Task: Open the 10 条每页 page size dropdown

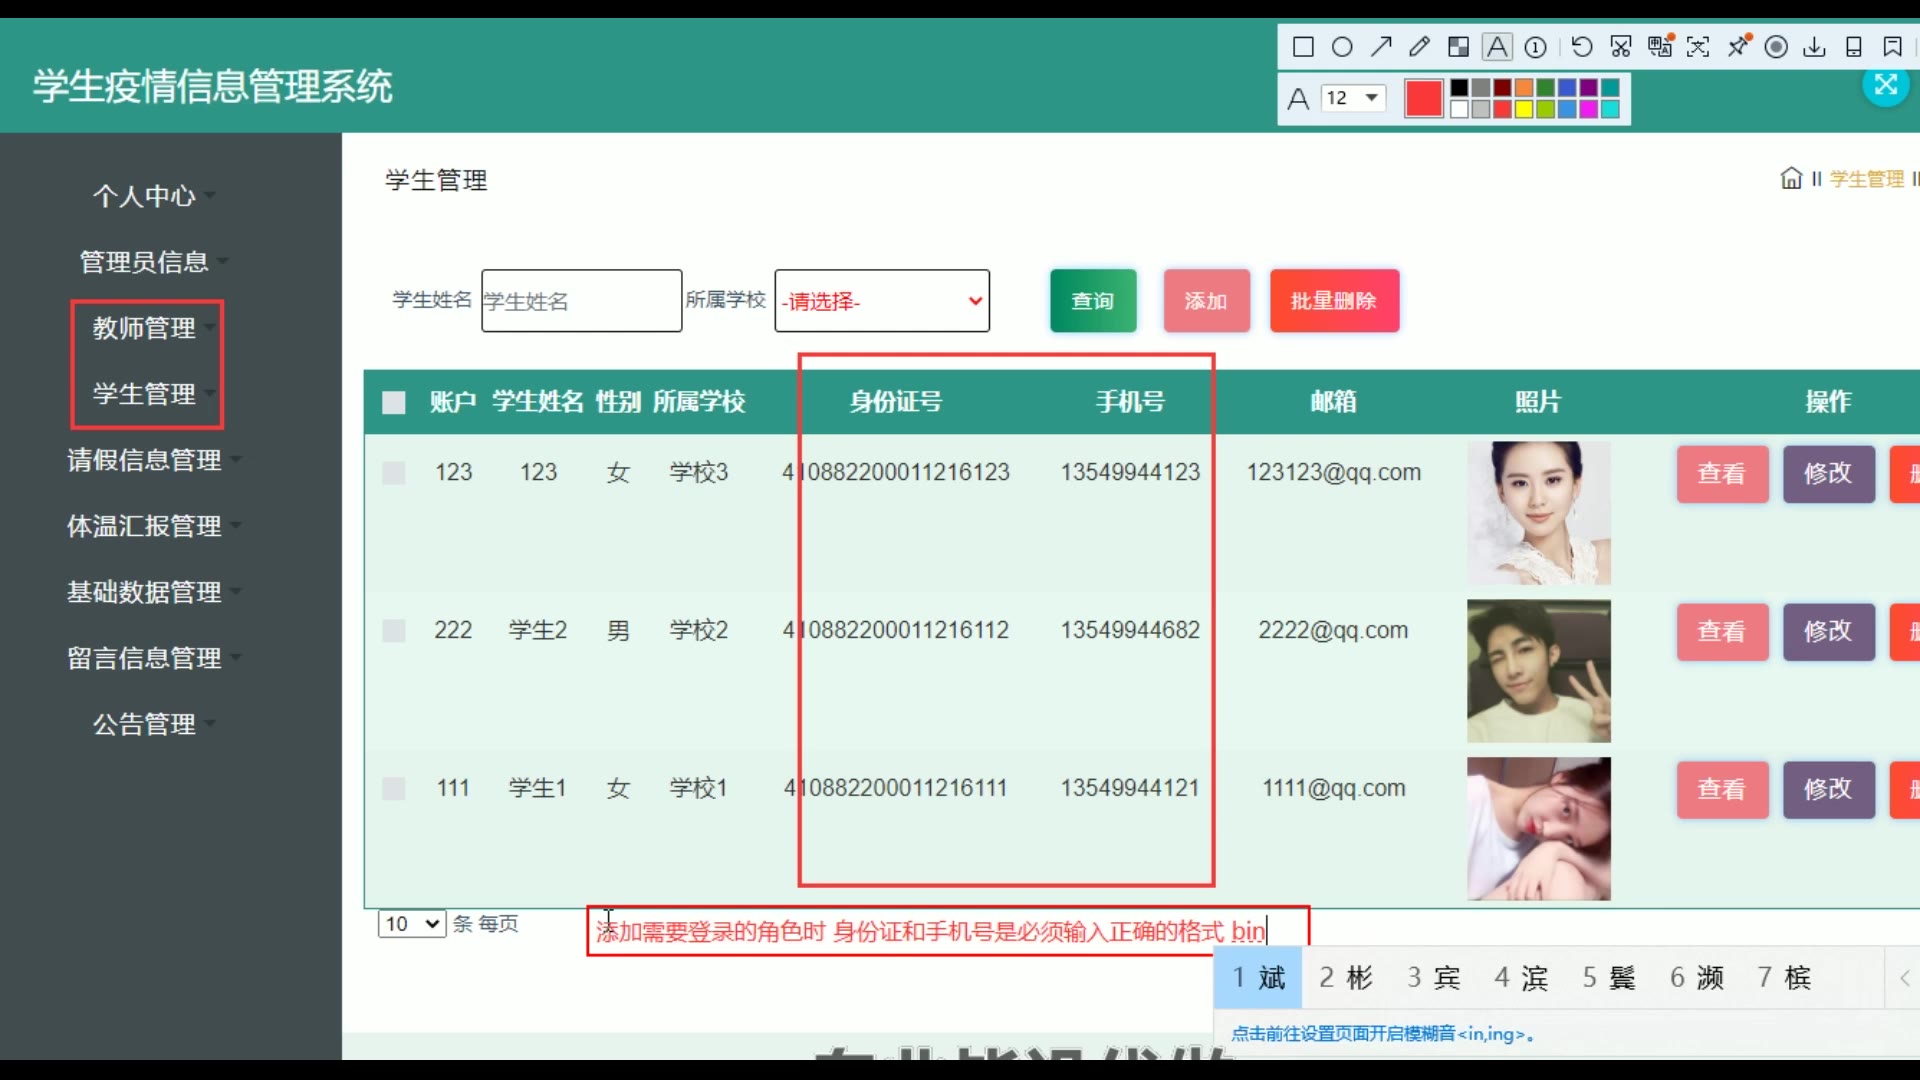Action: click(412, 924)
